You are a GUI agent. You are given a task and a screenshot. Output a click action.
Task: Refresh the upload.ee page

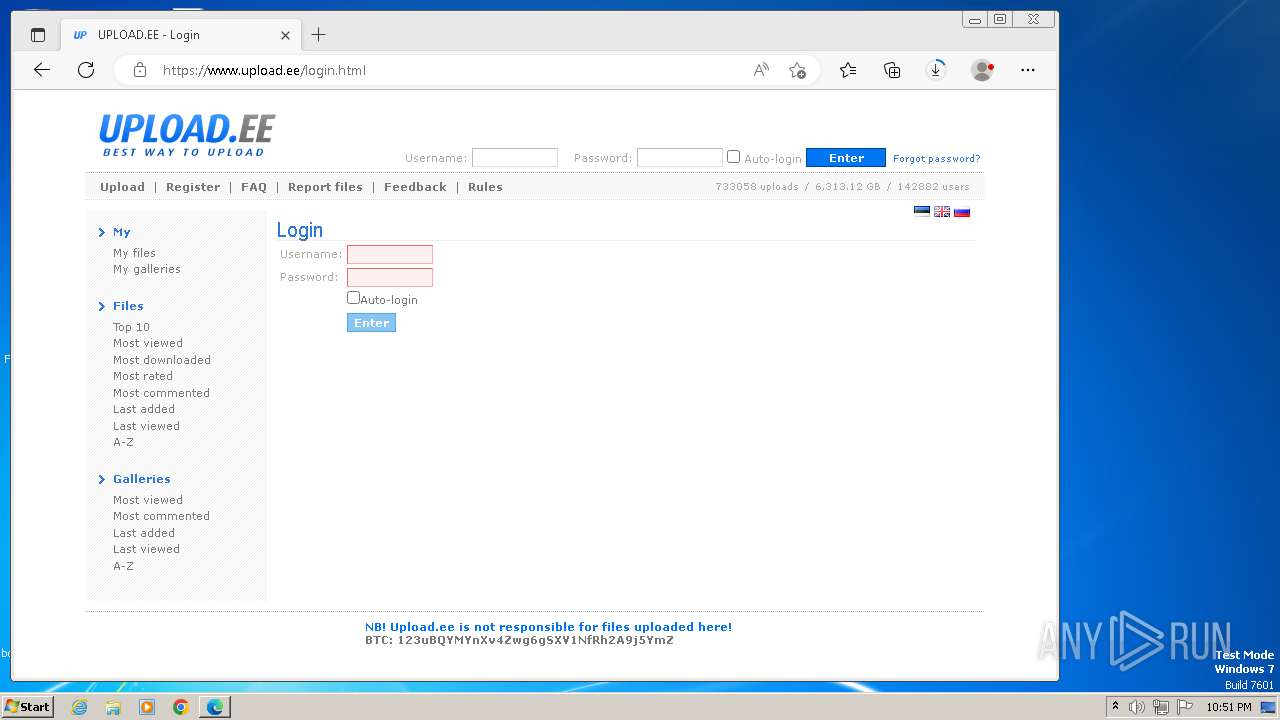click(x=86, y=70)
